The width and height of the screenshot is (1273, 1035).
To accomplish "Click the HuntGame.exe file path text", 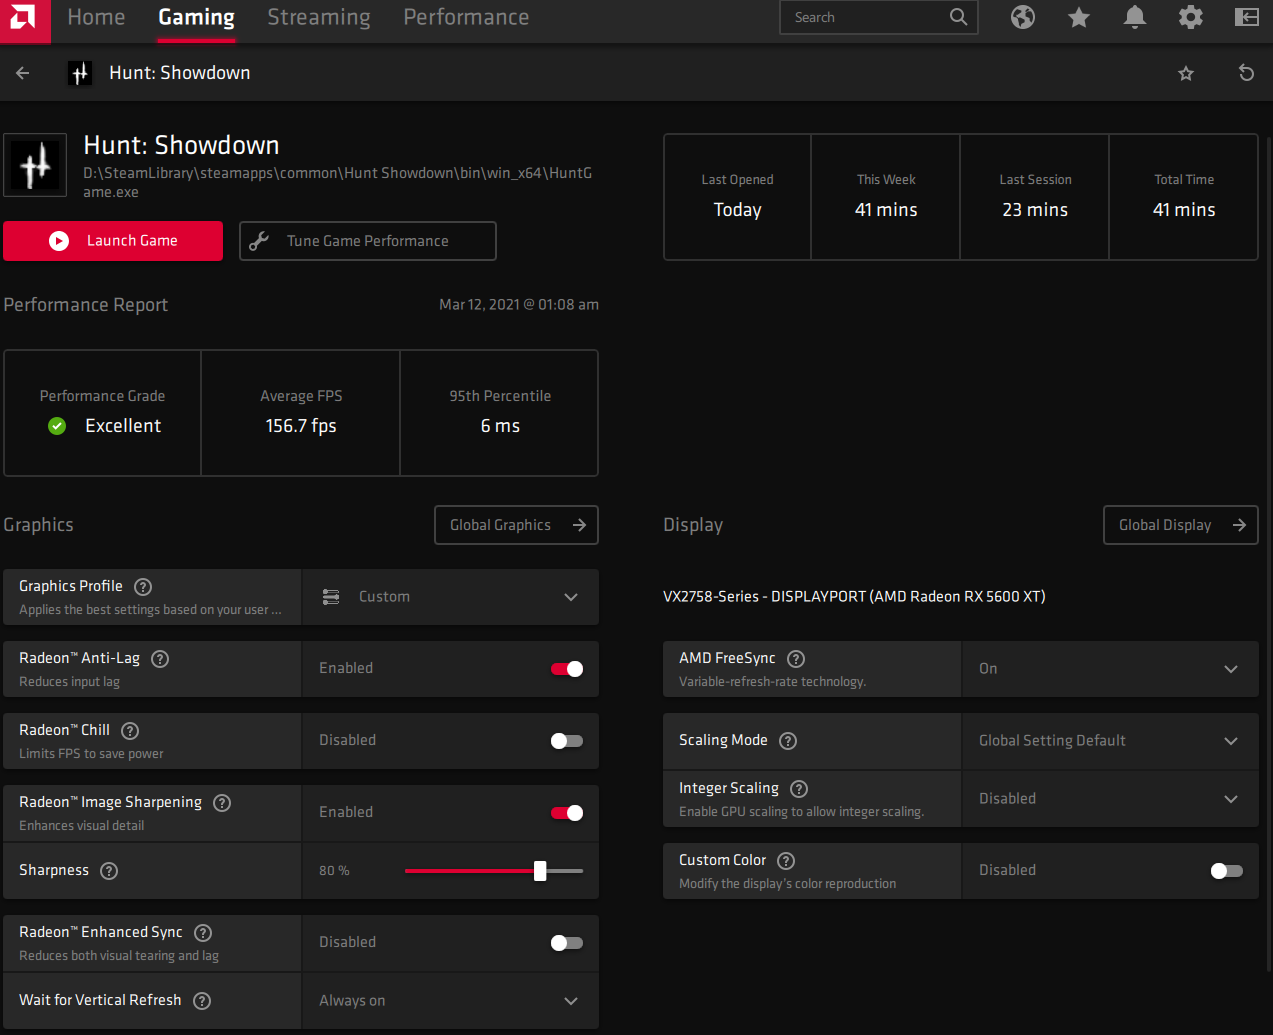I will tap(338, 182).
